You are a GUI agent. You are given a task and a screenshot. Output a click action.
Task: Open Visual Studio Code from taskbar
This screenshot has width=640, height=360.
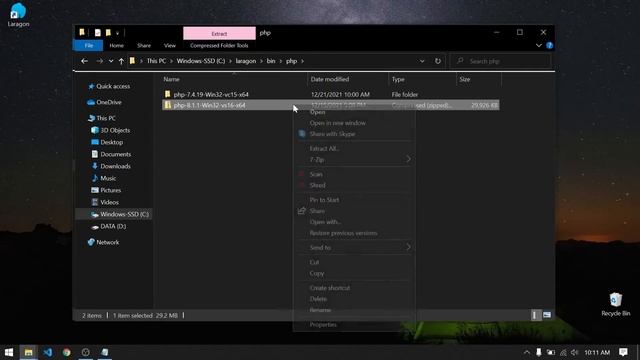coord(48,352)
